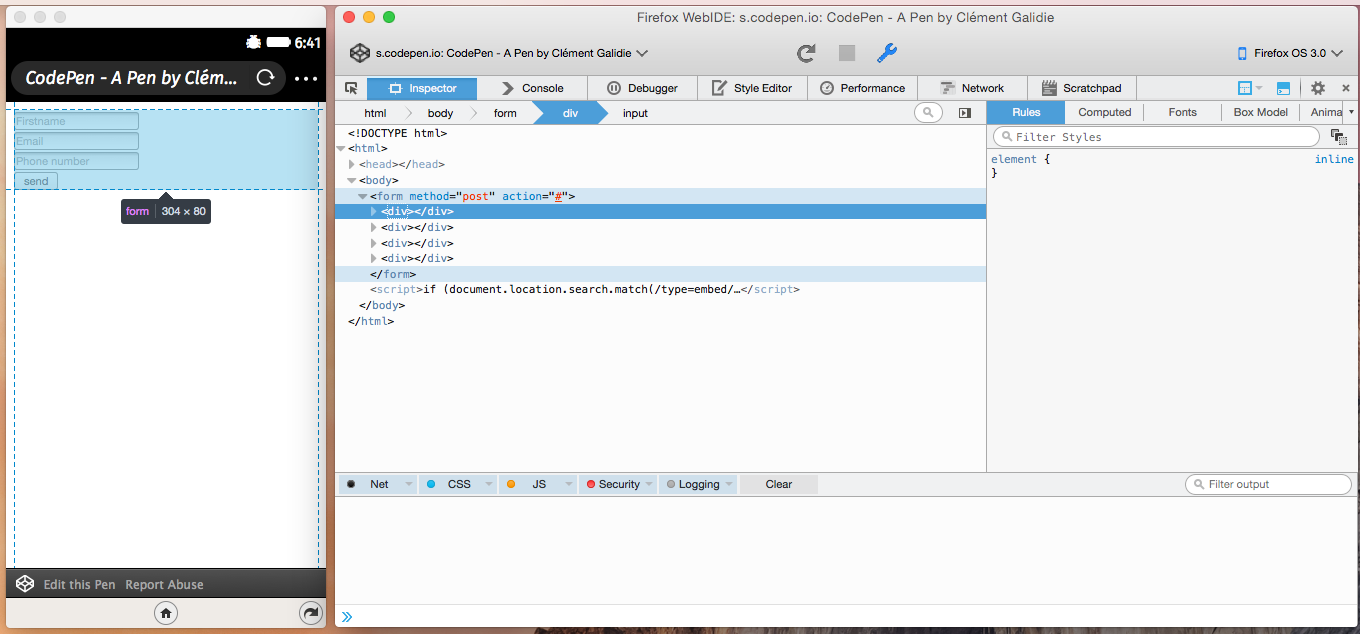Click the Report Abuse link
The width and height of the screenshot is (1360, 634).
[164, 584]
